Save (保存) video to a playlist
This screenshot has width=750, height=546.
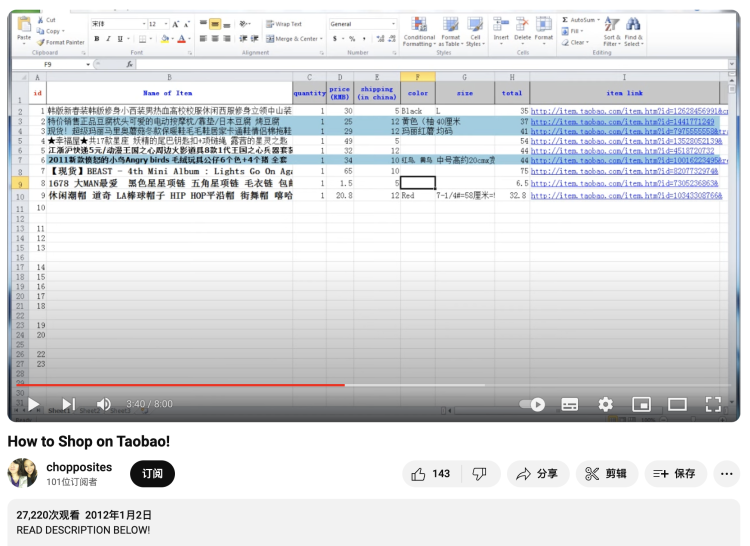pos(675,474)
